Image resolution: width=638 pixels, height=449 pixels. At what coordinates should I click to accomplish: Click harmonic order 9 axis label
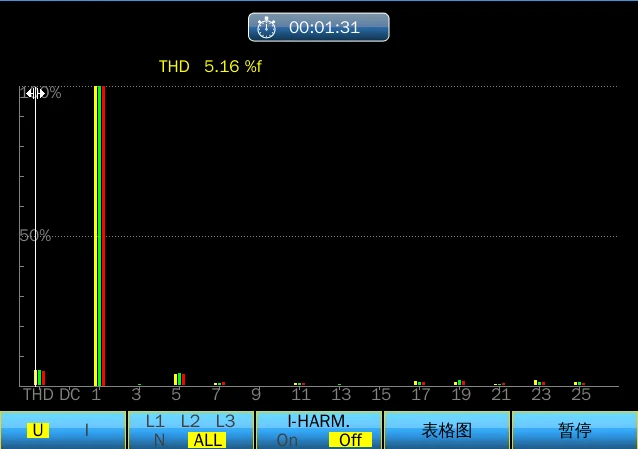pyautogui.click(x=256, y=394)
